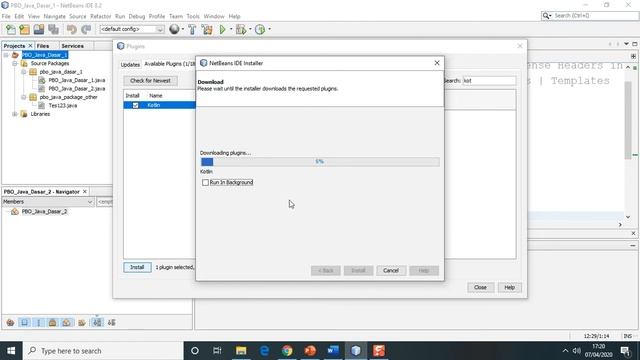This screenshot has width=640, height=360.
Task: Click the Plugins Search field
Action: [x=489, y=81]
